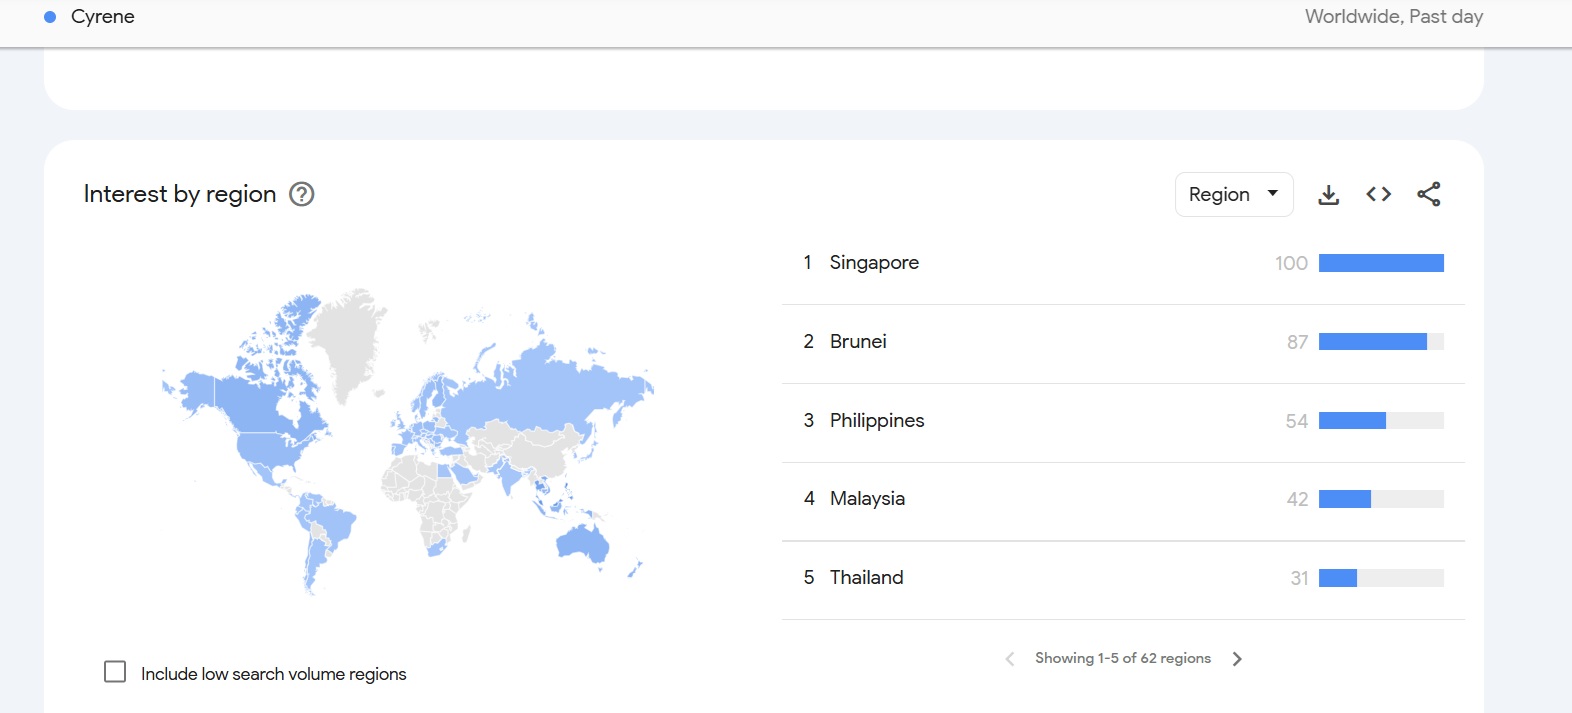The image size is (1572, 713).
Task: Click Australia on the world map
Action: click(x=583, y=542)
